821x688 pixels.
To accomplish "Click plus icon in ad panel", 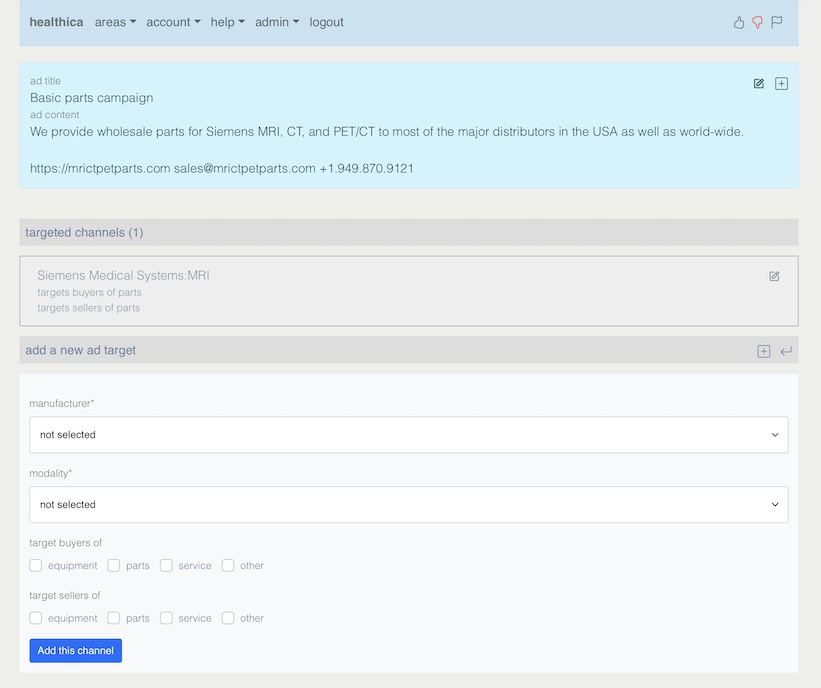I will (x=781, y=84).
